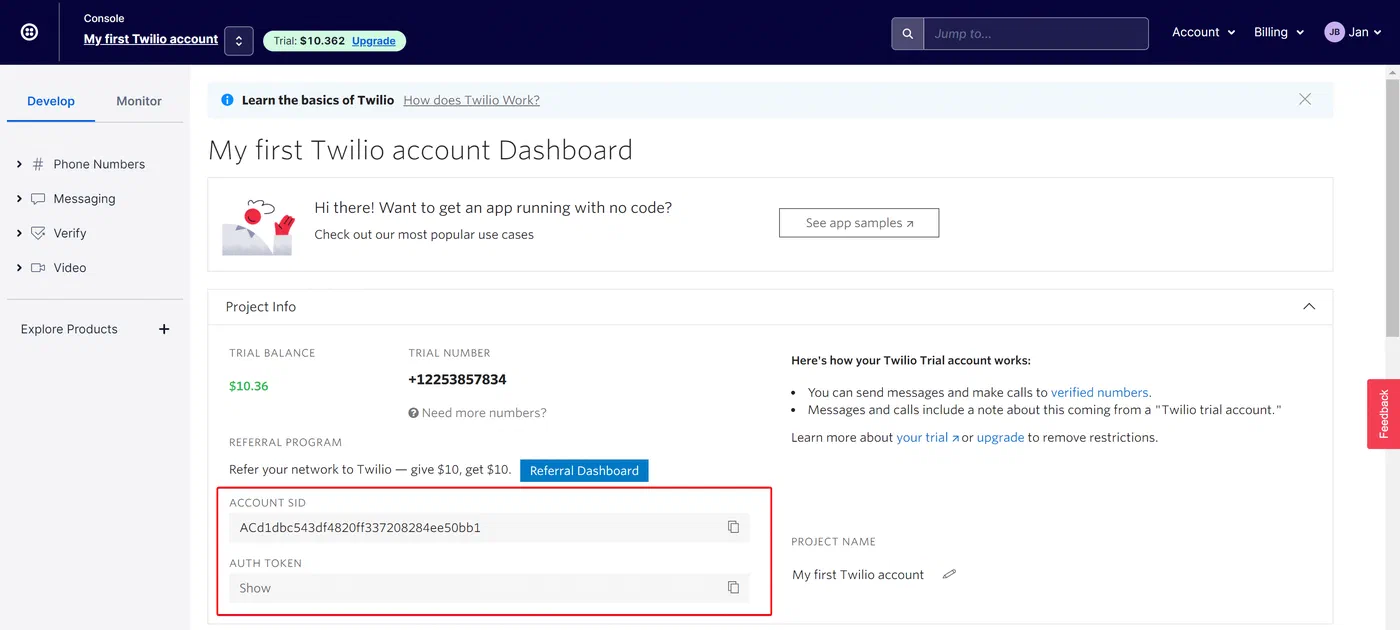Click the Messaging chat bubble icon

coord(38,199)
